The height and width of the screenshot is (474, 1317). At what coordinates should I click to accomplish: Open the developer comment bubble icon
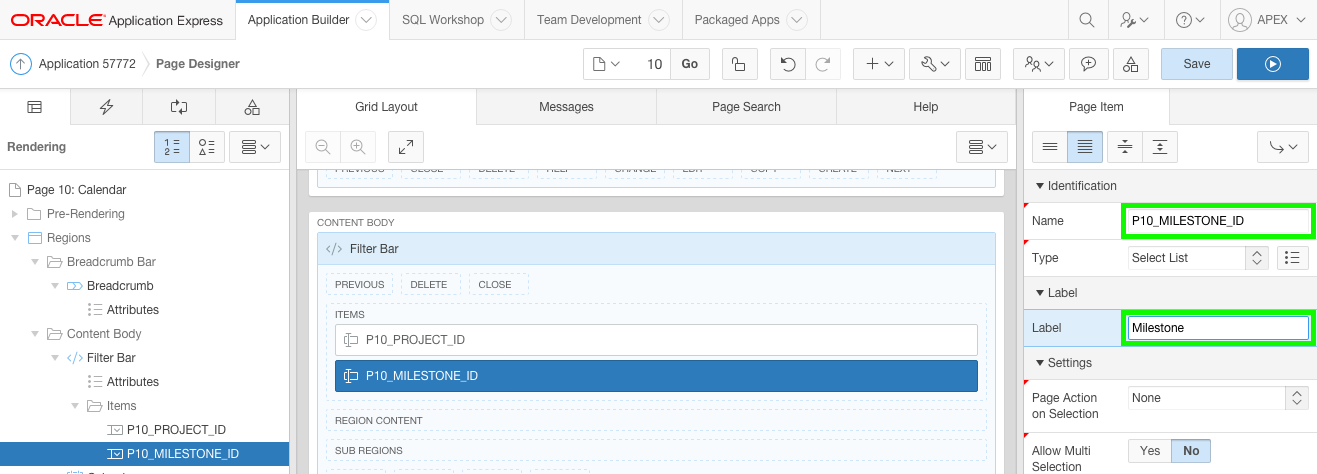pos(1088,64)
